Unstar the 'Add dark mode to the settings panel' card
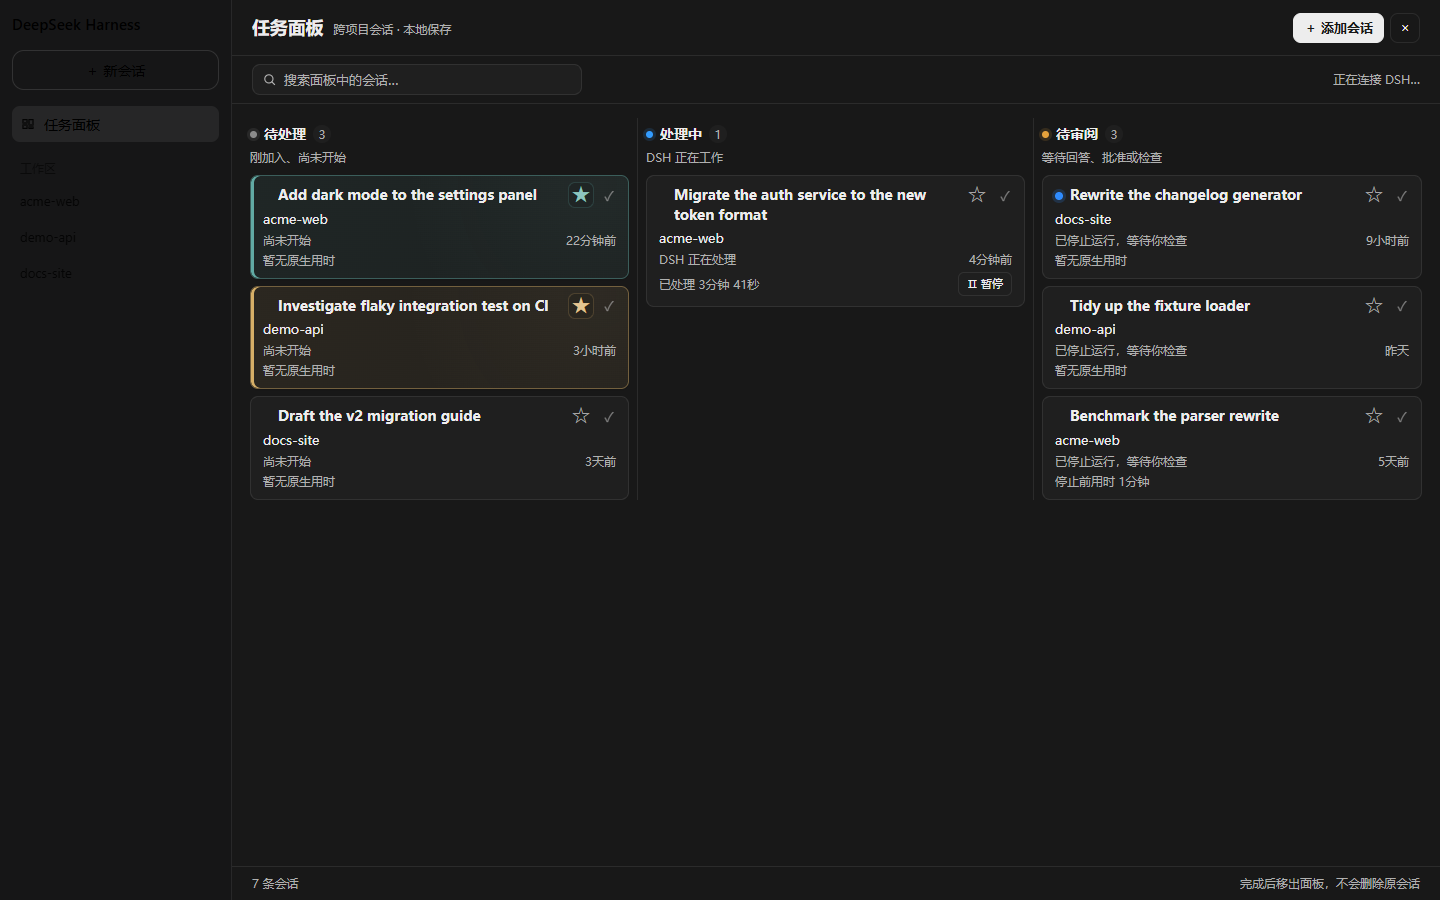 click(x=581, y=195)
